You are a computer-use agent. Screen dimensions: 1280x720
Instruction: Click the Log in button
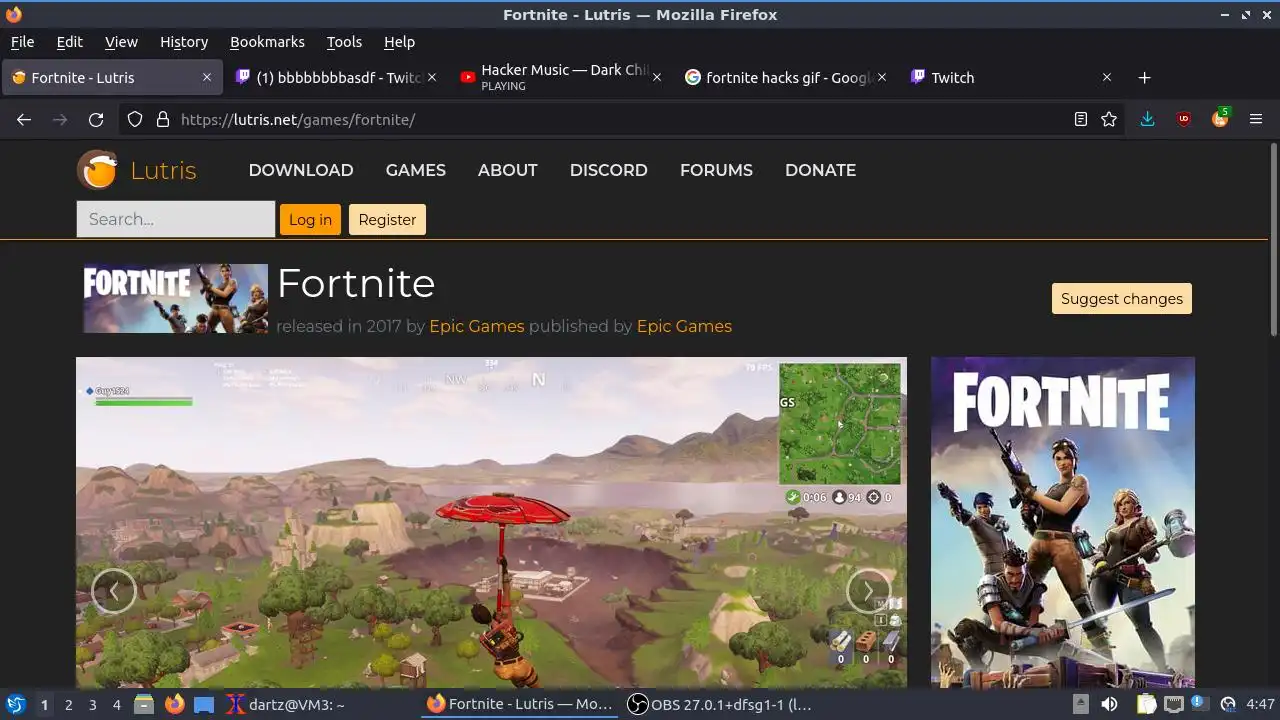pos(310,220)
